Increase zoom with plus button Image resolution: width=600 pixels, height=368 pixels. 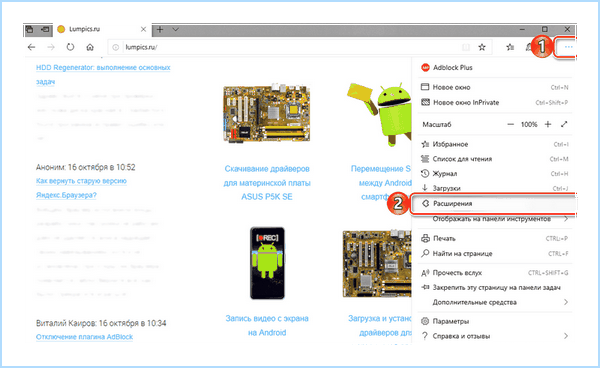tap(548, 124)
